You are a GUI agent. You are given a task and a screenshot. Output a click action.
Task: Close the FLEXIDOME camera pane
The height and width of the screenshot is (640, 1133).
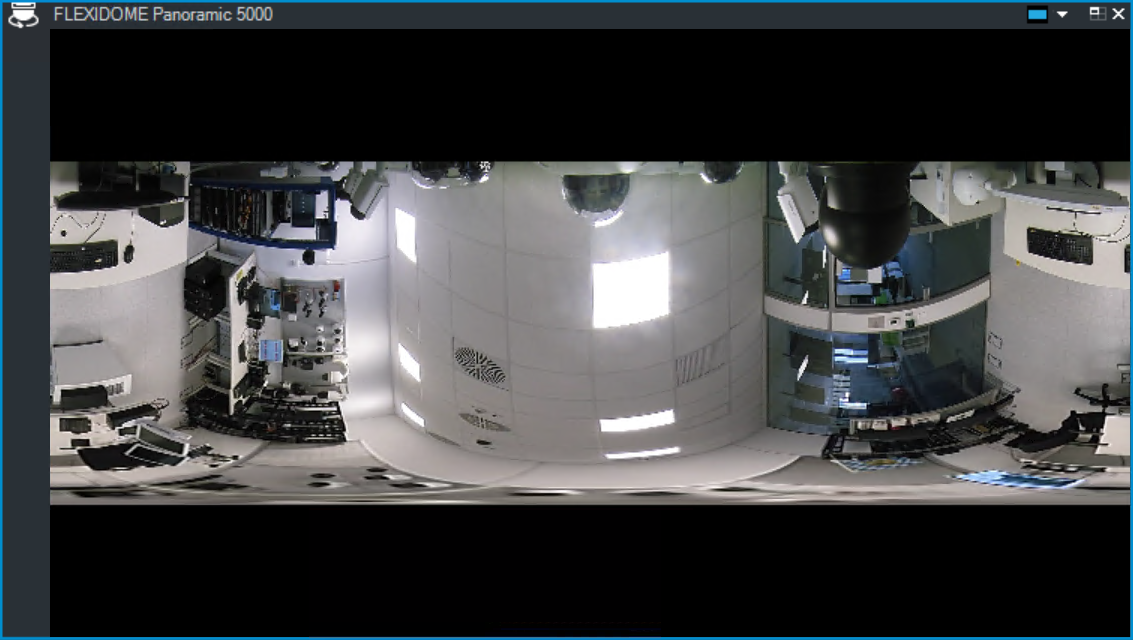pos(1118,15)
